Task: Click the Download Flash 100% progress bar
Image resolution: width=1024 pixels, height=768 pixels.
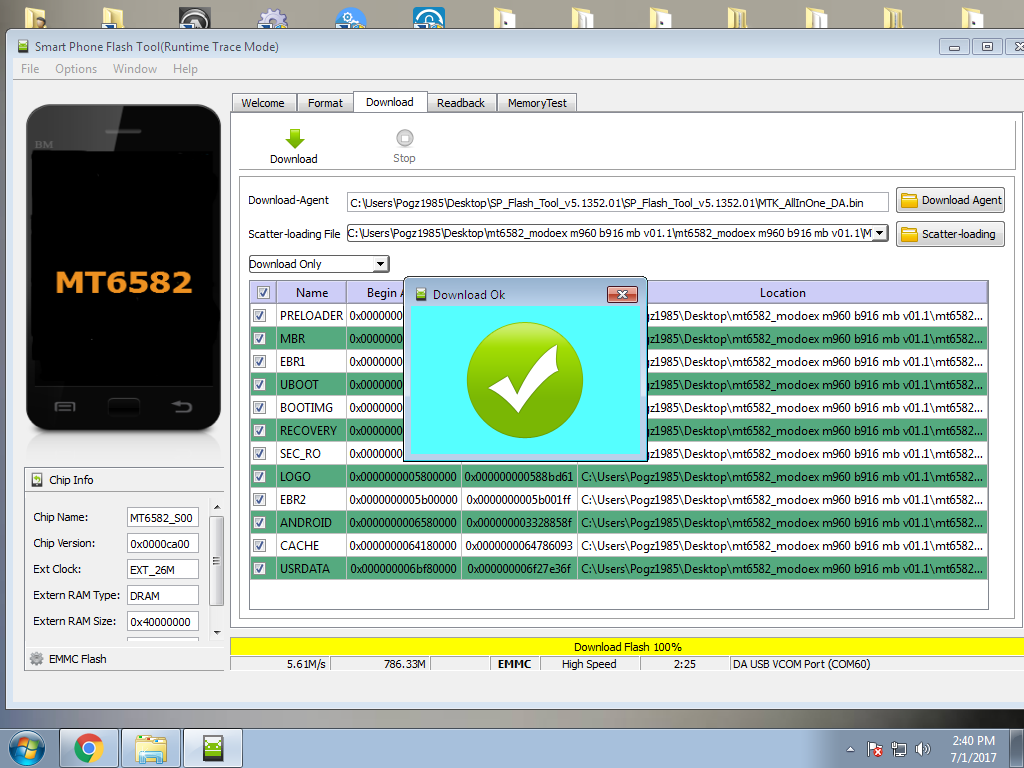Action: 628,647
